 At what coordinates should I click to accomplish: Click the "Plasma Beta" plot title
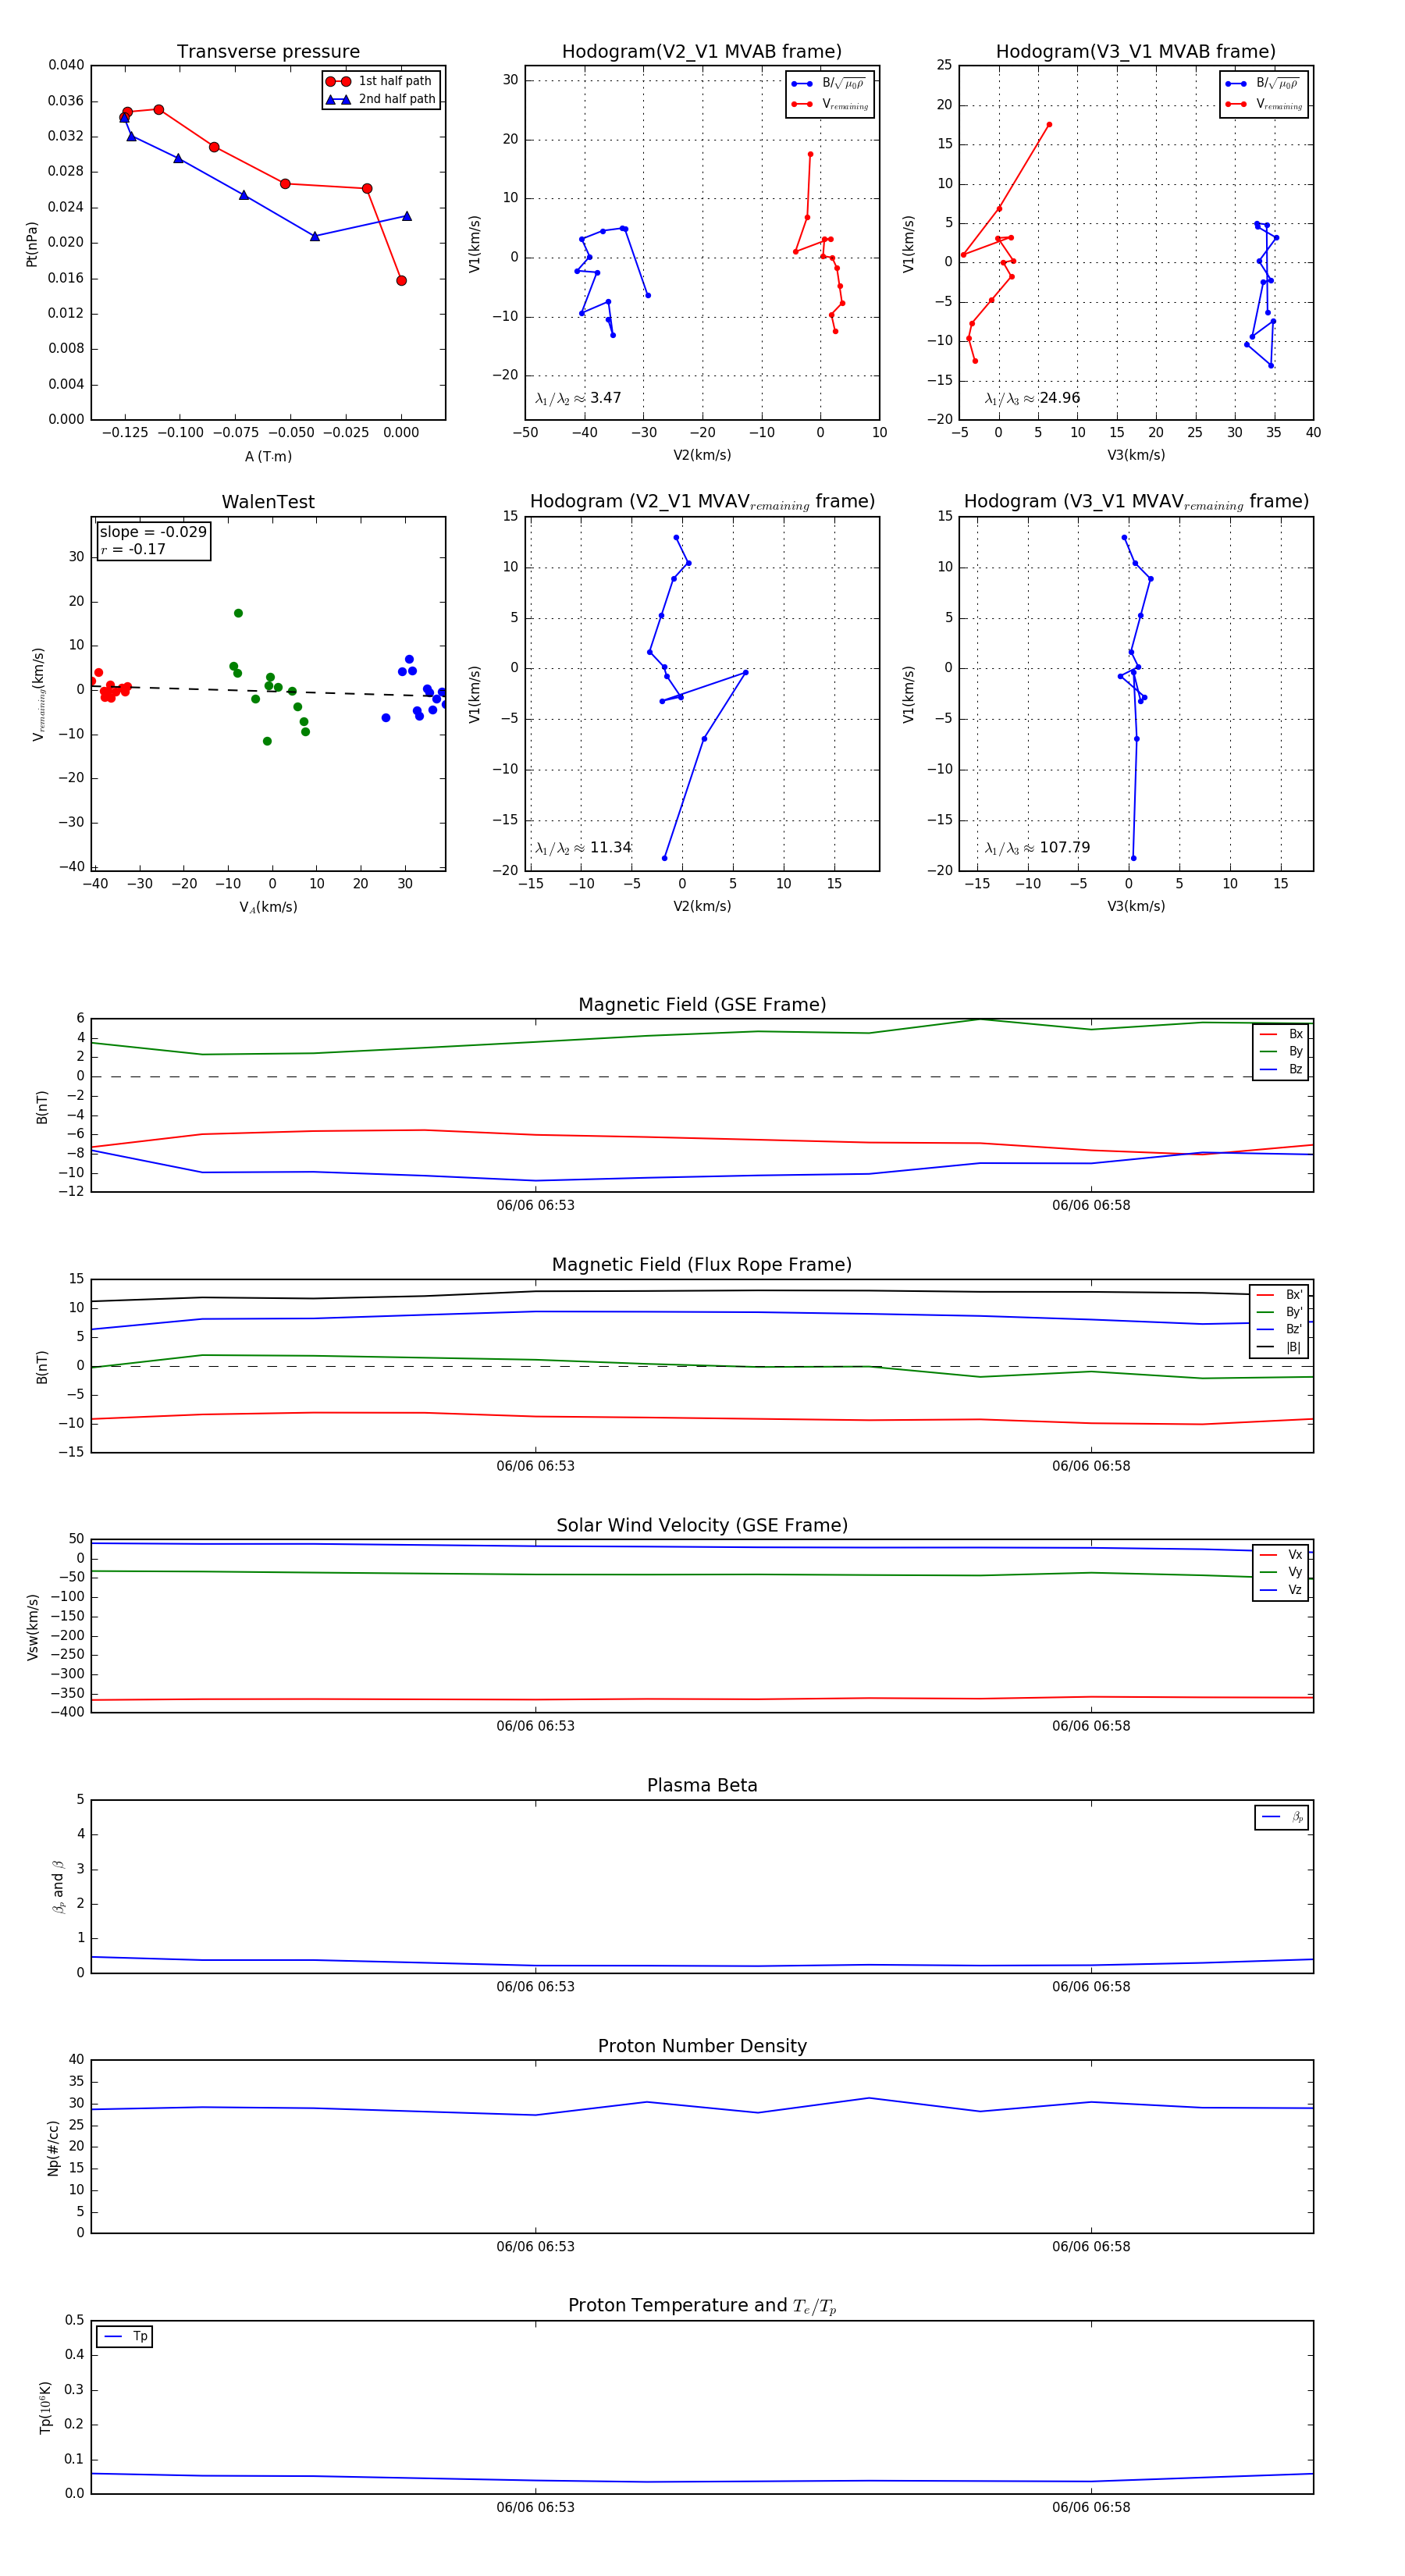pos(702,1786)
